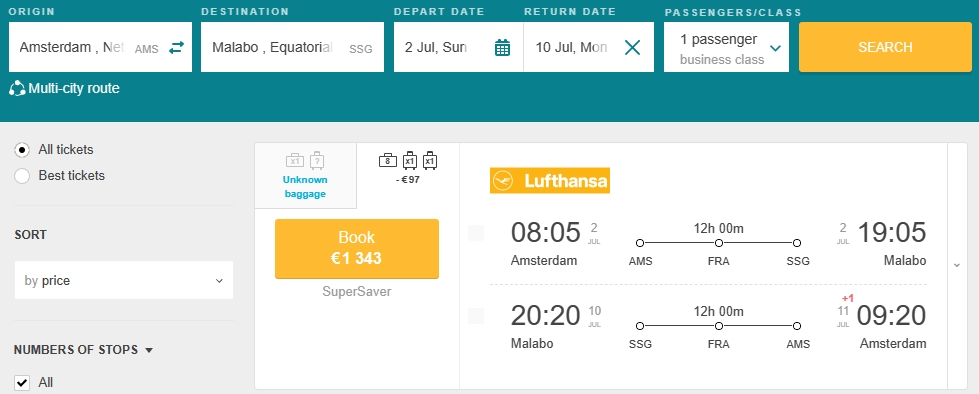Select the baggage-included tab costing €97
The width and height of the screenshot is (979, 394).
click(x=408, y=169)
